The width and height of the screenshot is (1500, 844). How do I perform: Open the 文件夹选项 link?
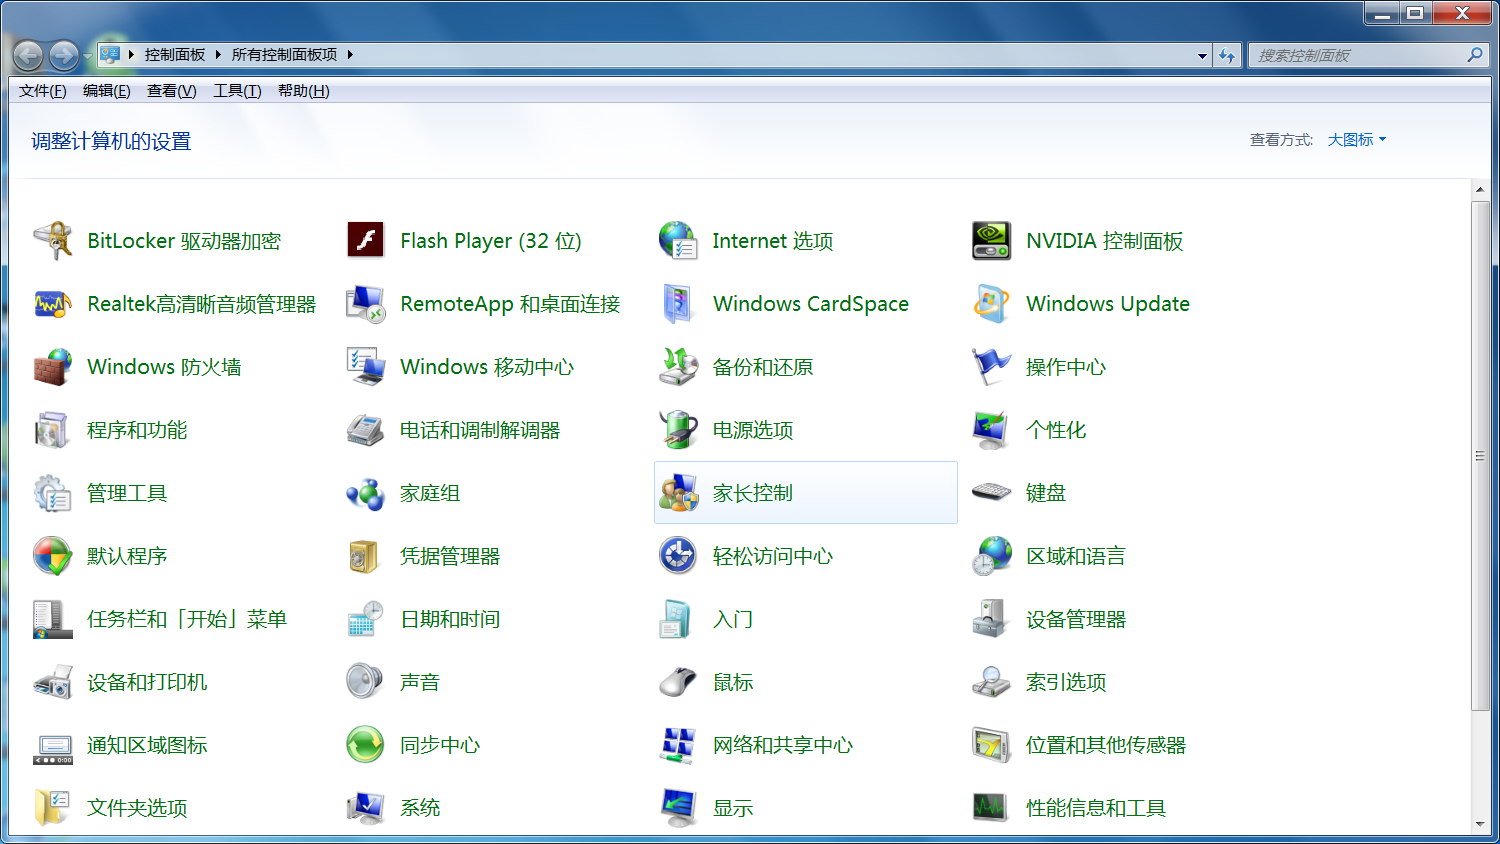tap(137, 809)
